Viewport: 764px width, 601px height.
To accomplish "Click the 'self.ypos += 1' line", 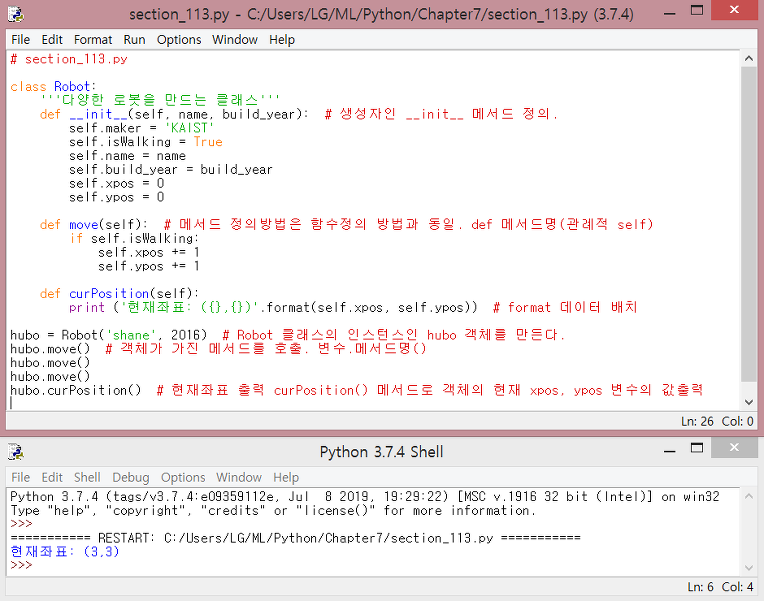I will (x=149, y=266).
